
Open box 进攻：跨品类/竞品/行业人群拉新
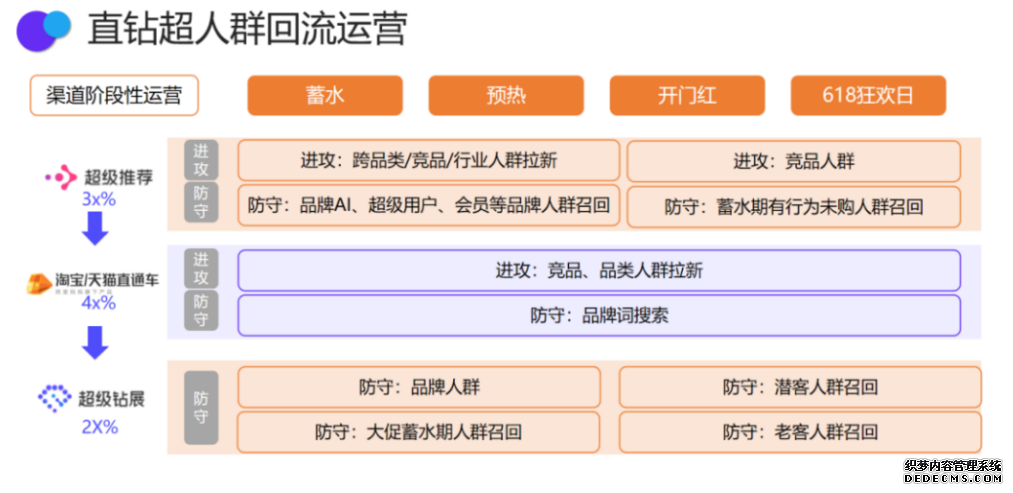pos(428,161)
